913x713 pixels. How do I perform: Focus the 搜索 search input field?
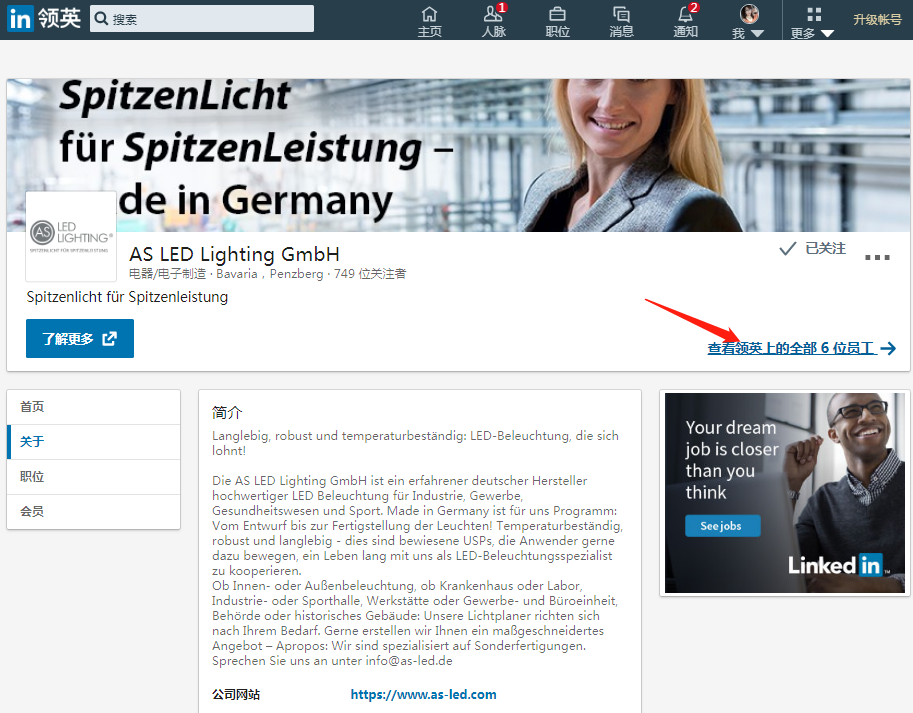[201, 19]
